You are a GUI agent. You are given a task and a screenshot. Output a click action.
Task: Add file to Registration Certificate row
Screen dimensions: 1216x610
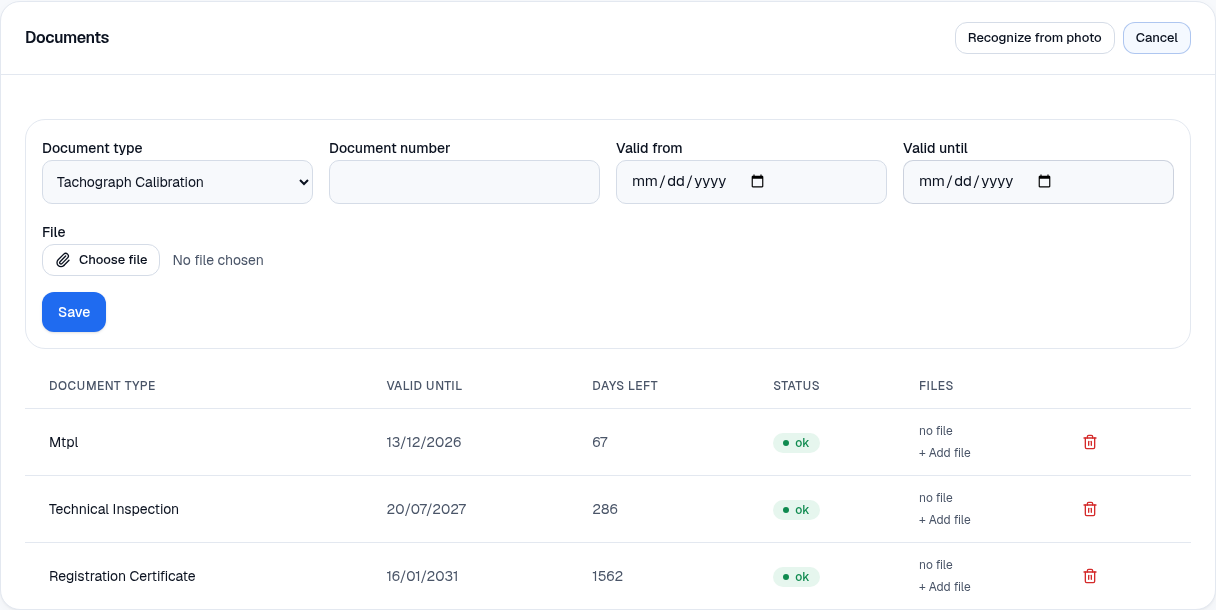[945, 587]
